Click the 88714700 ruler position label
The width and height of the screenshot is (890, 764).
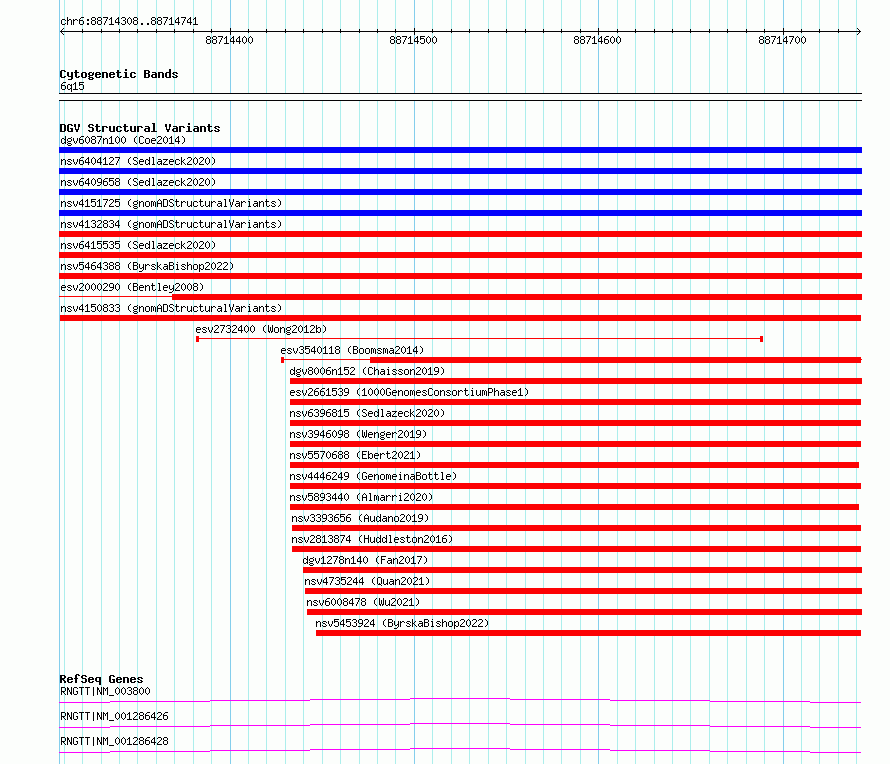tap(782, 40)
